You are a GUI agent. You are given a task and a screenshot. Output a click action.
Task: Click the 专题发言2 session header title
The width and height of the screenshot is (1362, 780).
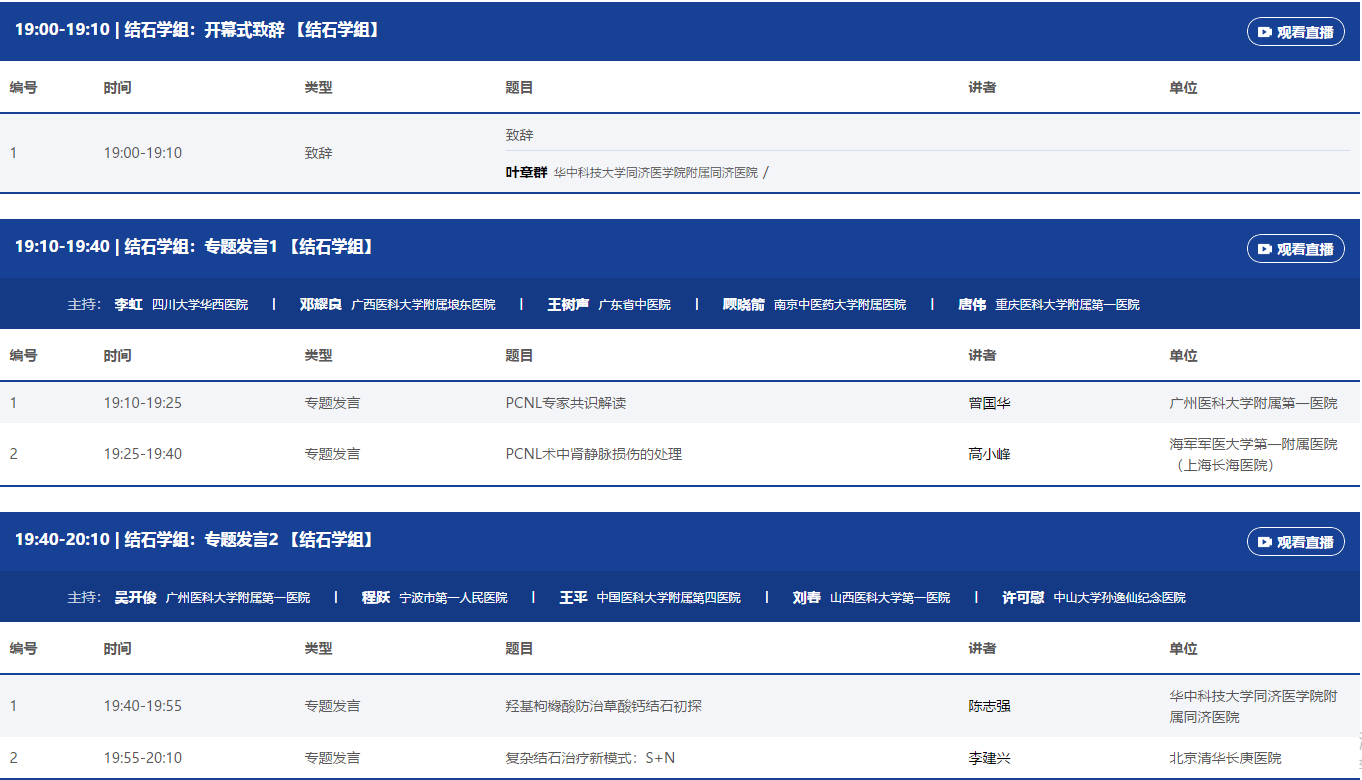[x=195, y=540]
